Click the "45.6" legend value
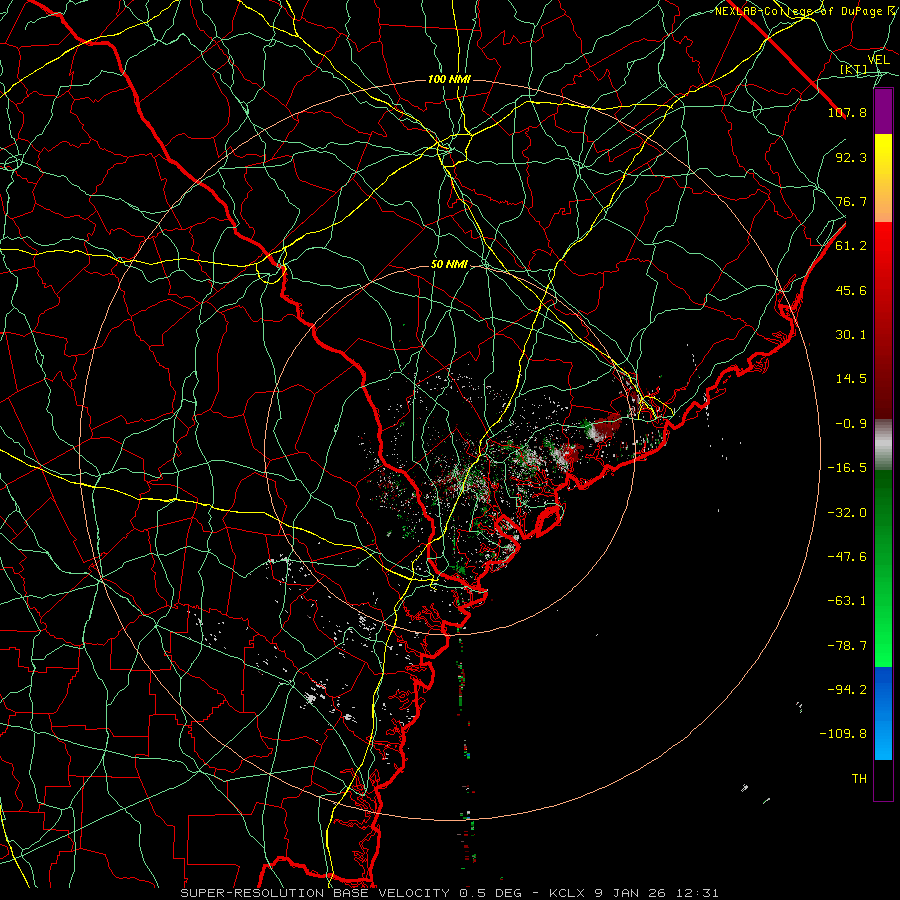900x900 pixels. pyautogui.click(x=851, y=290)
